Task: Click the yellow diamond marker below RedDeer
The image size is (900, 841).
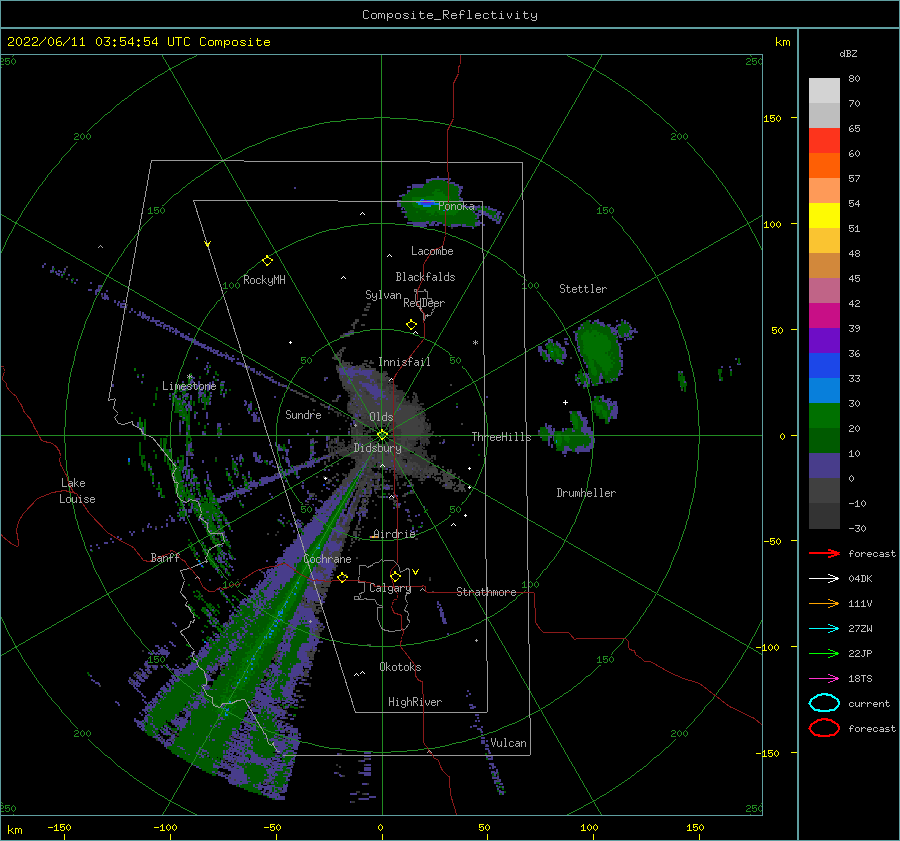Action: pos(411,325)
